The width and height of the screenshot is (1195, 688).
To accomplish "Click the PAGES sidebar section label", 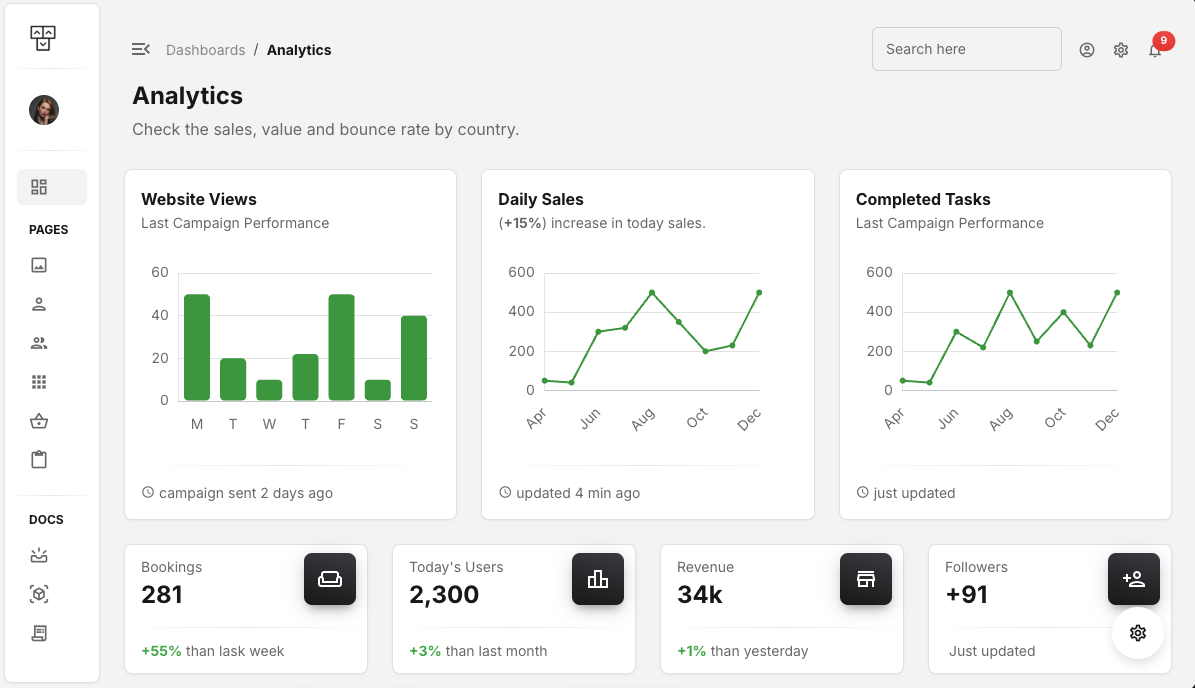I will pyautogui.click(x=49, y=230).
